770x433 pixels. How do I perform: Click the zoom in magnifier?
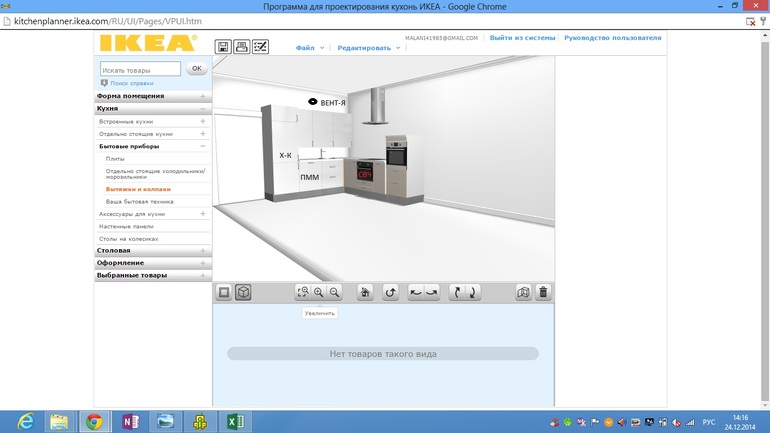click(x=319, y=292)
